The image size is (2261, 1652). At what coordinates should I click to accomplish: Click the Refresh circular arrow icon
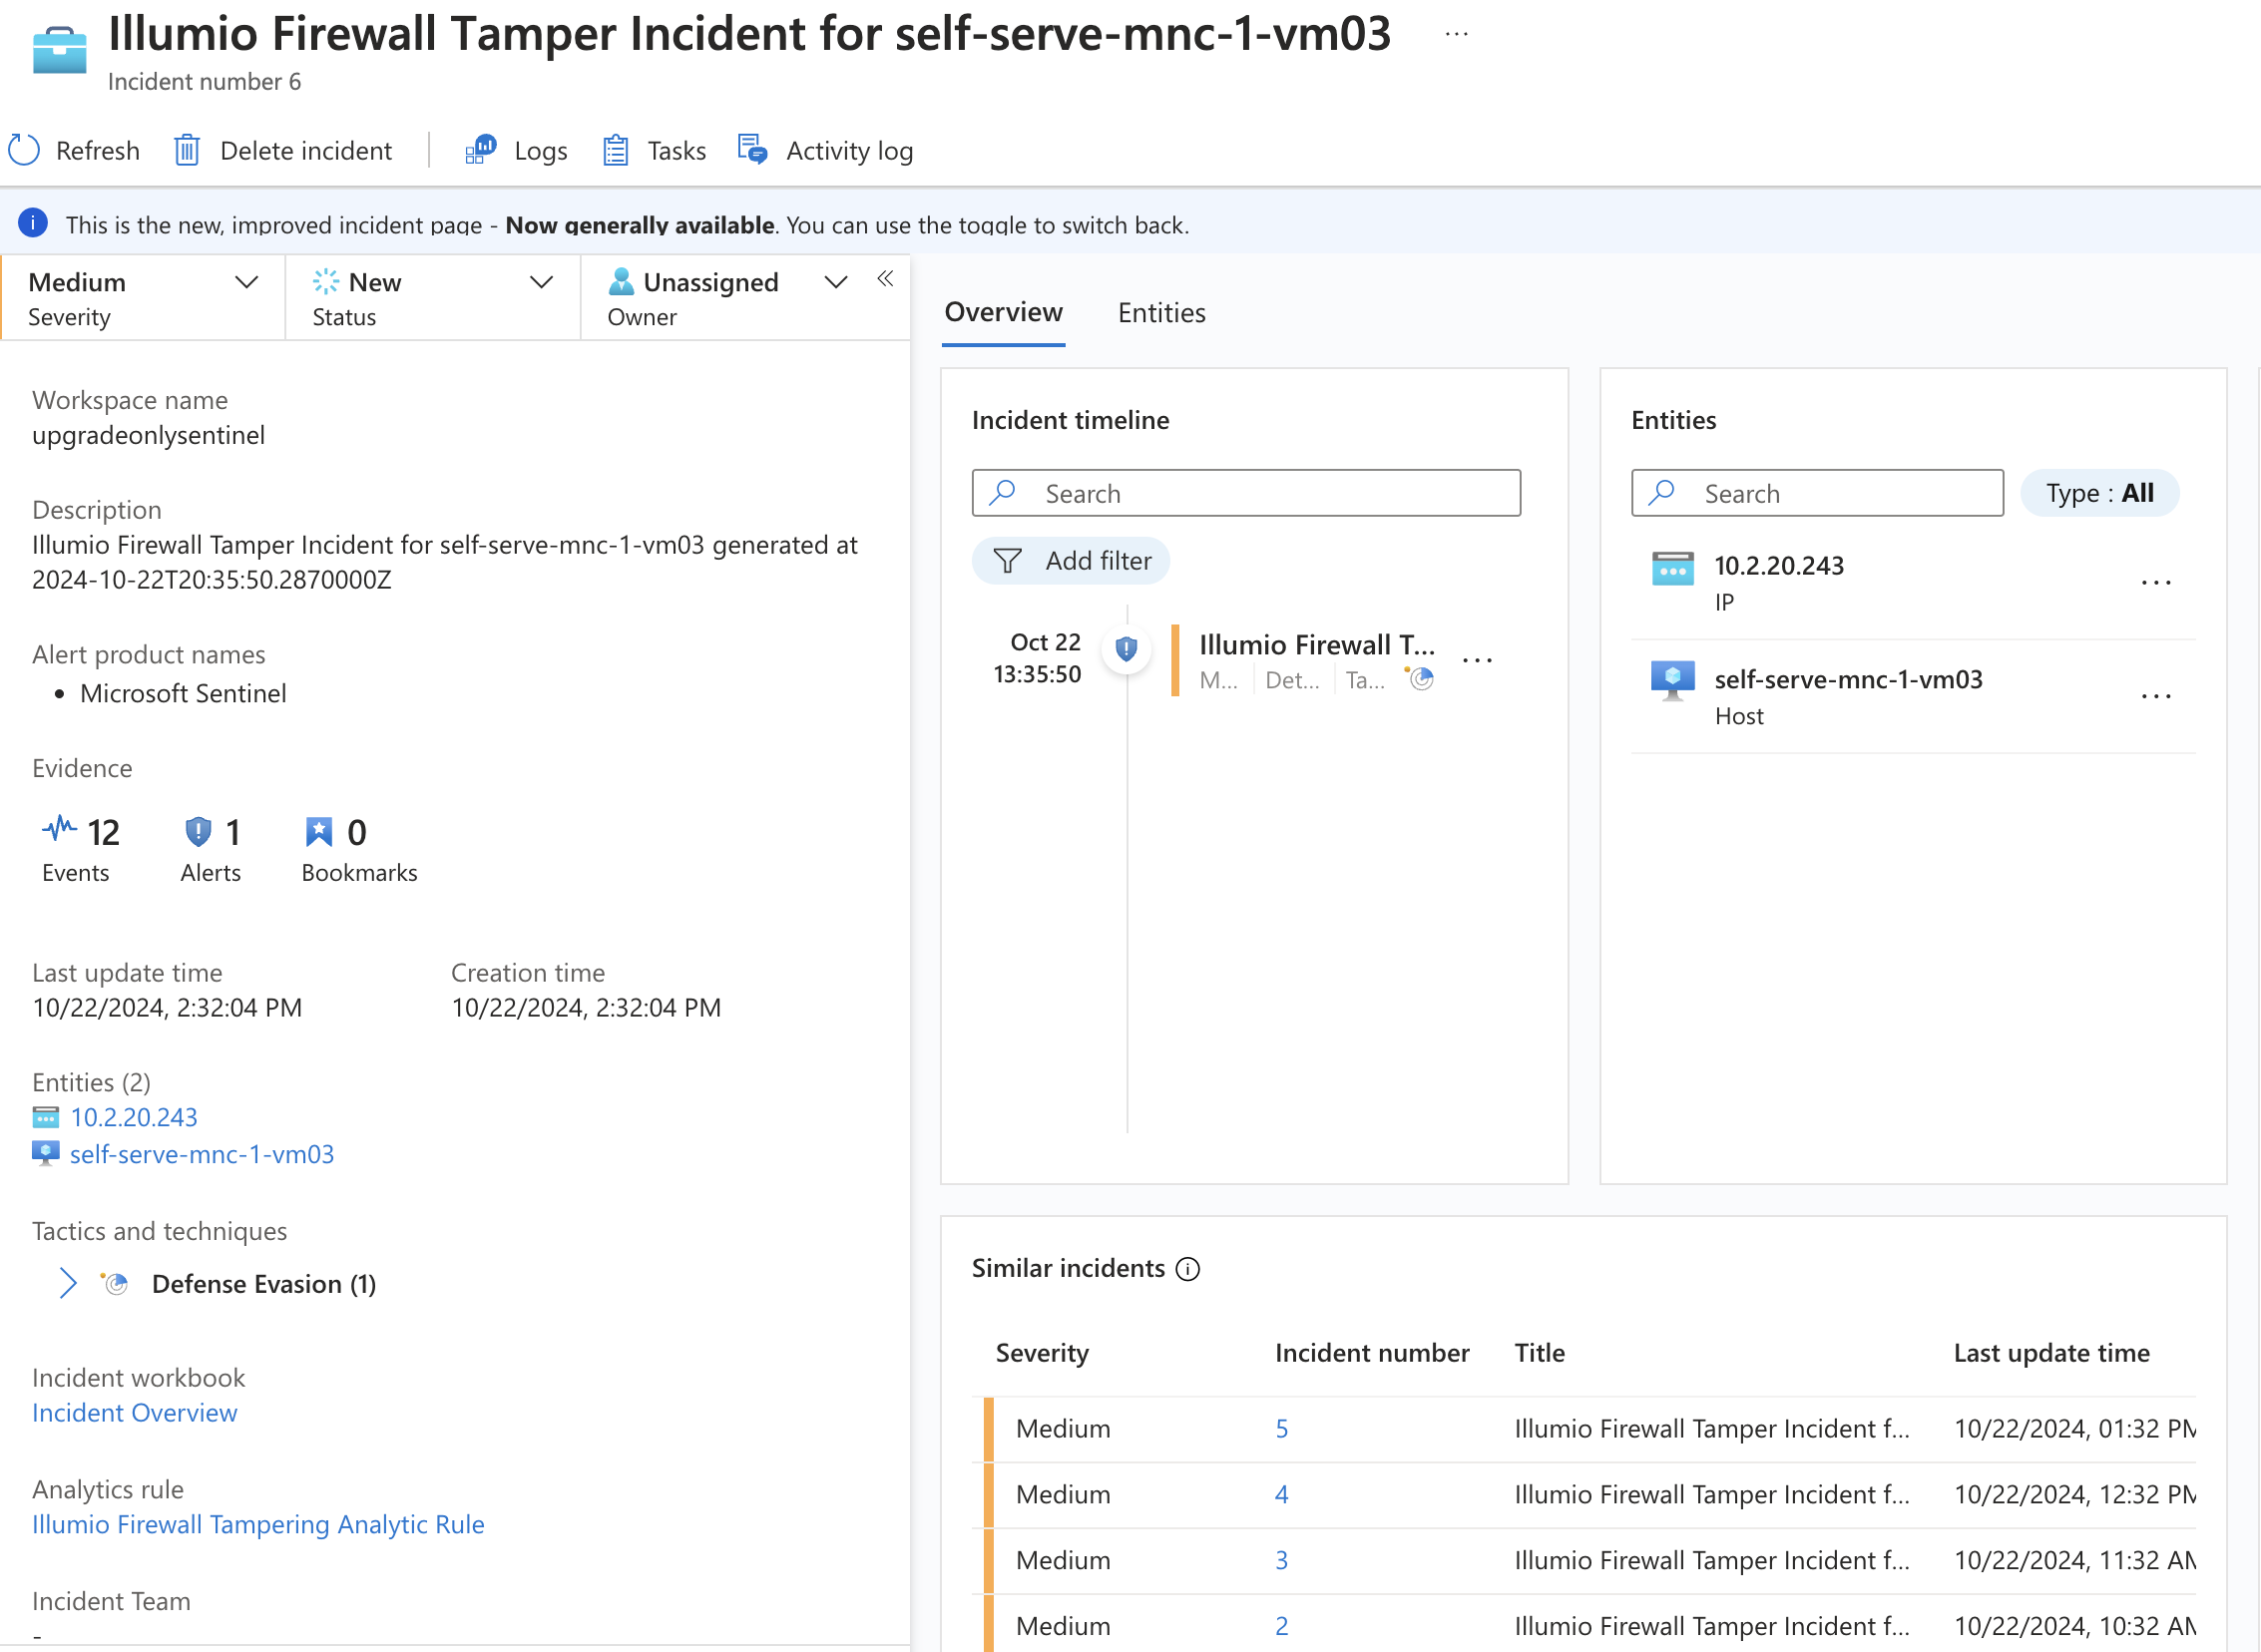24,150
